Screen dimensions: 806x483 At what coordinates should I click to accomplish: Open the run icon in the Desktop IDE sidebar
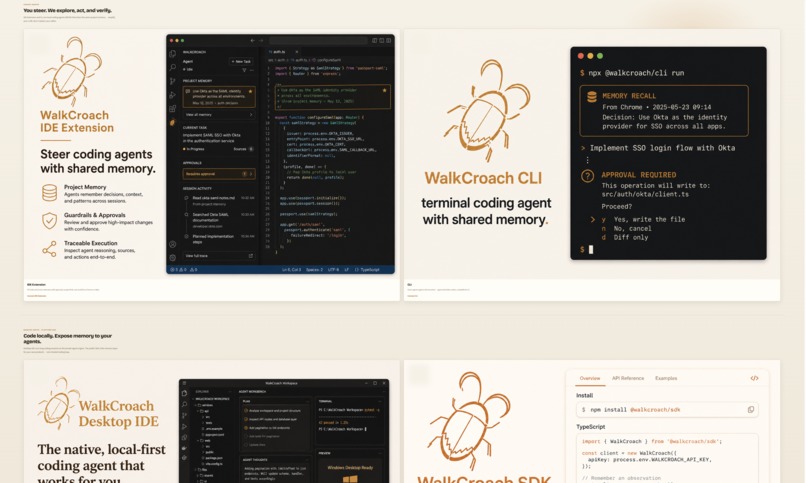pos(185,426)
